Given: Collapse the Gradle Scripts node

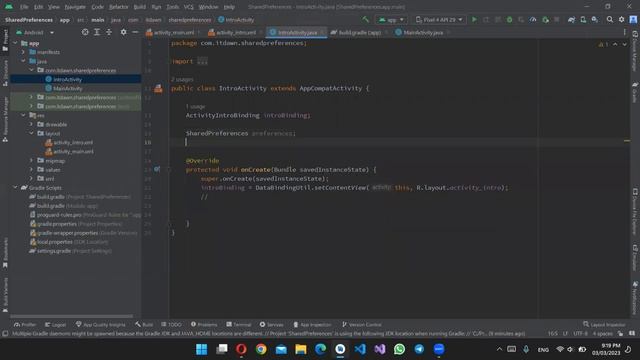Looking at the screenshot, I should click(x=16, y=188).
